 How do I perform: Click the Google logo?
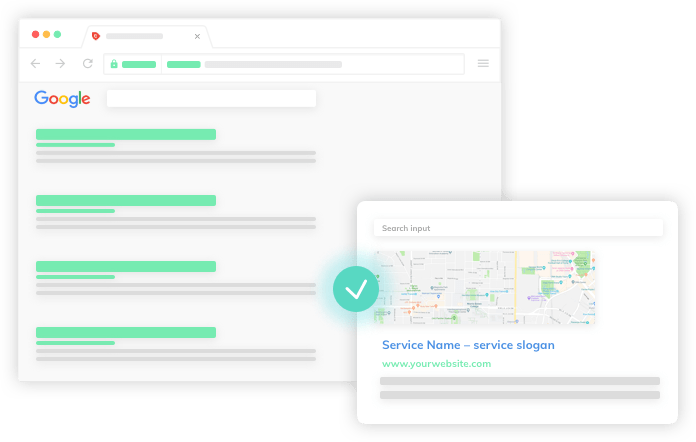tap(62, 98)
